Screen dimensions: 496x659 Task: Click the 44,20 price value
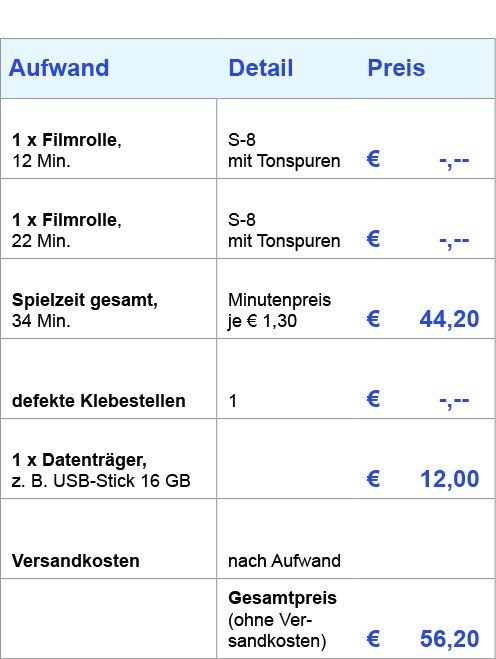(449, 319)
